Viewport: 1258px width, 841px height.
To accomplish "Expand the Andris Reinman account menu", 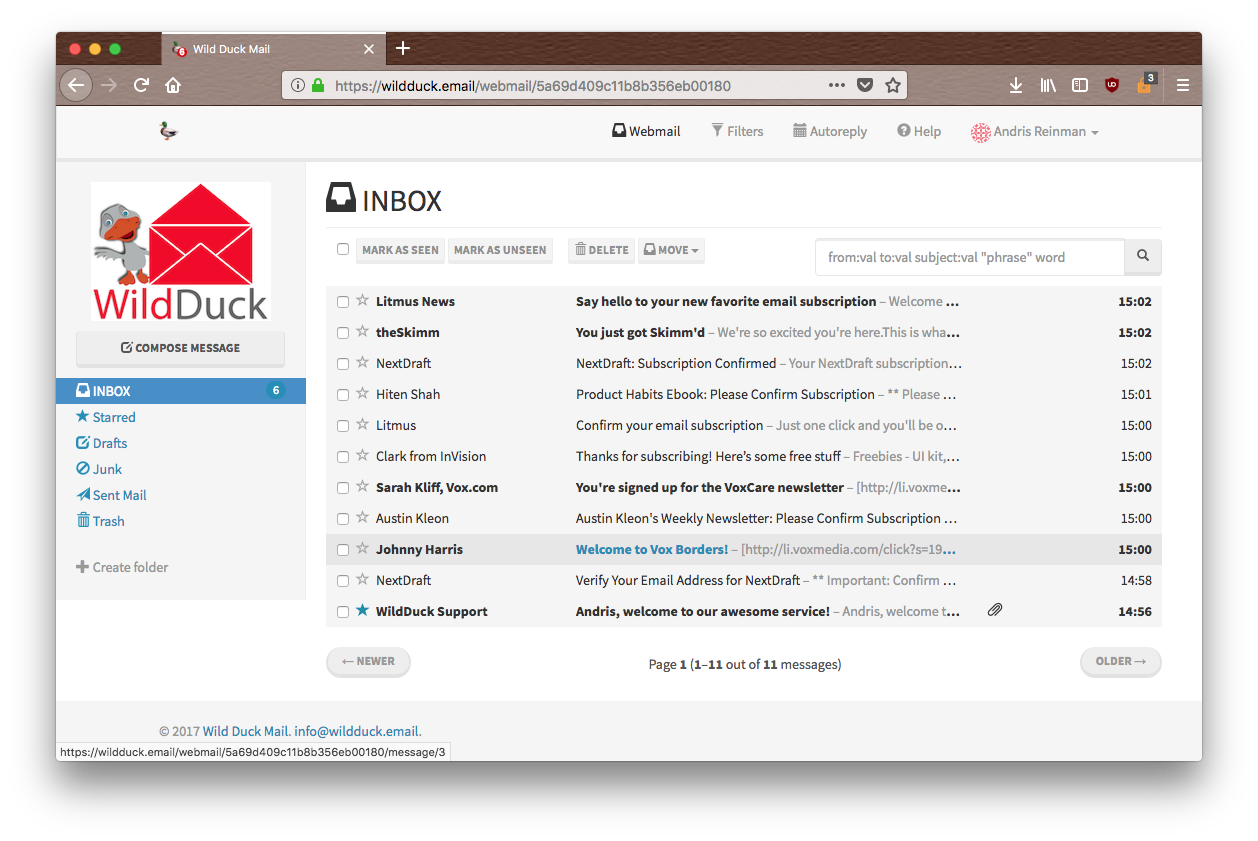I will tap(1035, 132).
